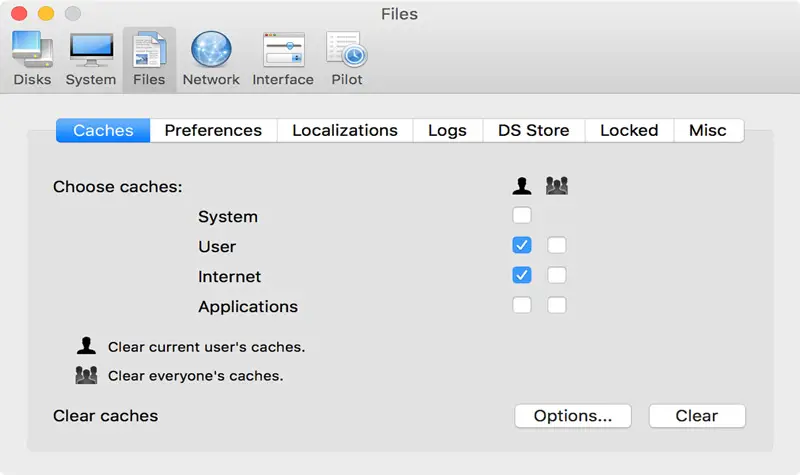The width and height of the screenshot is (800, 475).
Task: Enable Internet cache for everyone
Action: tap(557, 276)
